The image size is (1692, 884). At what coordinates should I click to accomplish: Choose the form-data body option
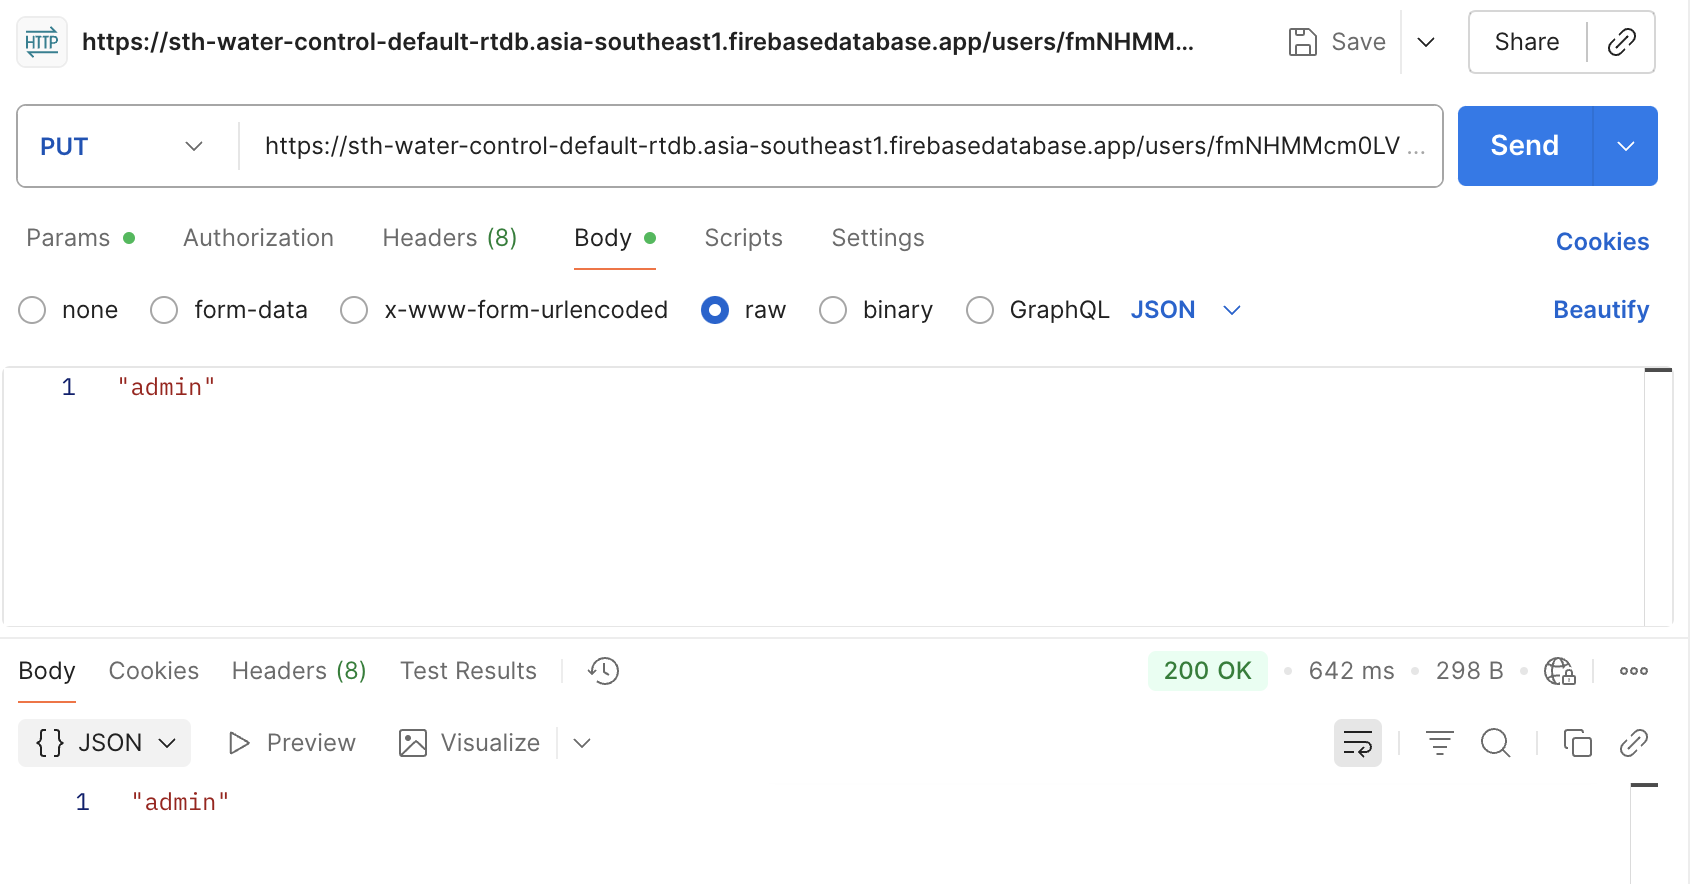tap(165, 310)
